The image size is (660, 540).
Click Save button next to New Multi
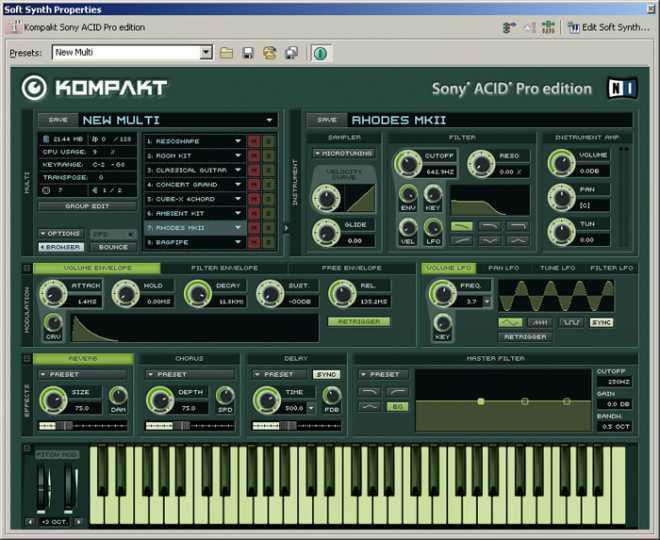[58, 120]
